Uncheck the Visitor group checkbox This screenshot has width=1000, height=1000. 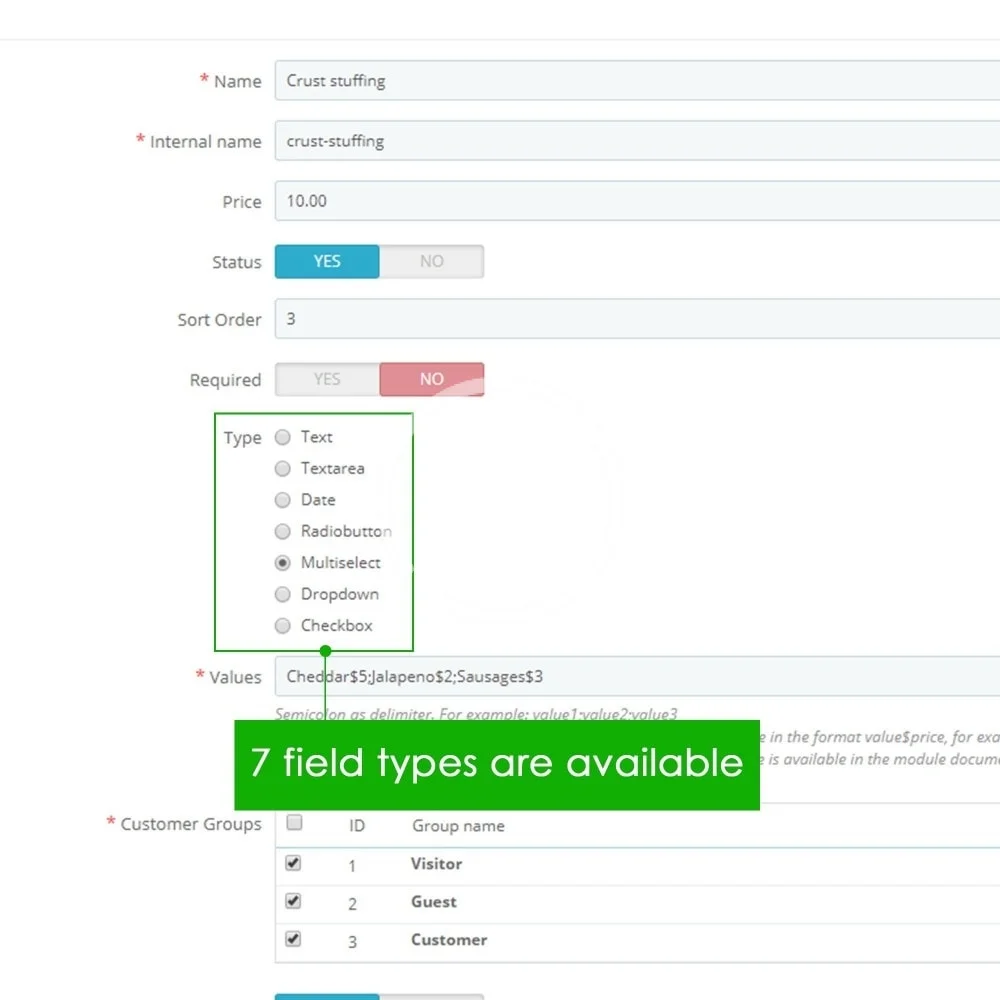[293, 863]
